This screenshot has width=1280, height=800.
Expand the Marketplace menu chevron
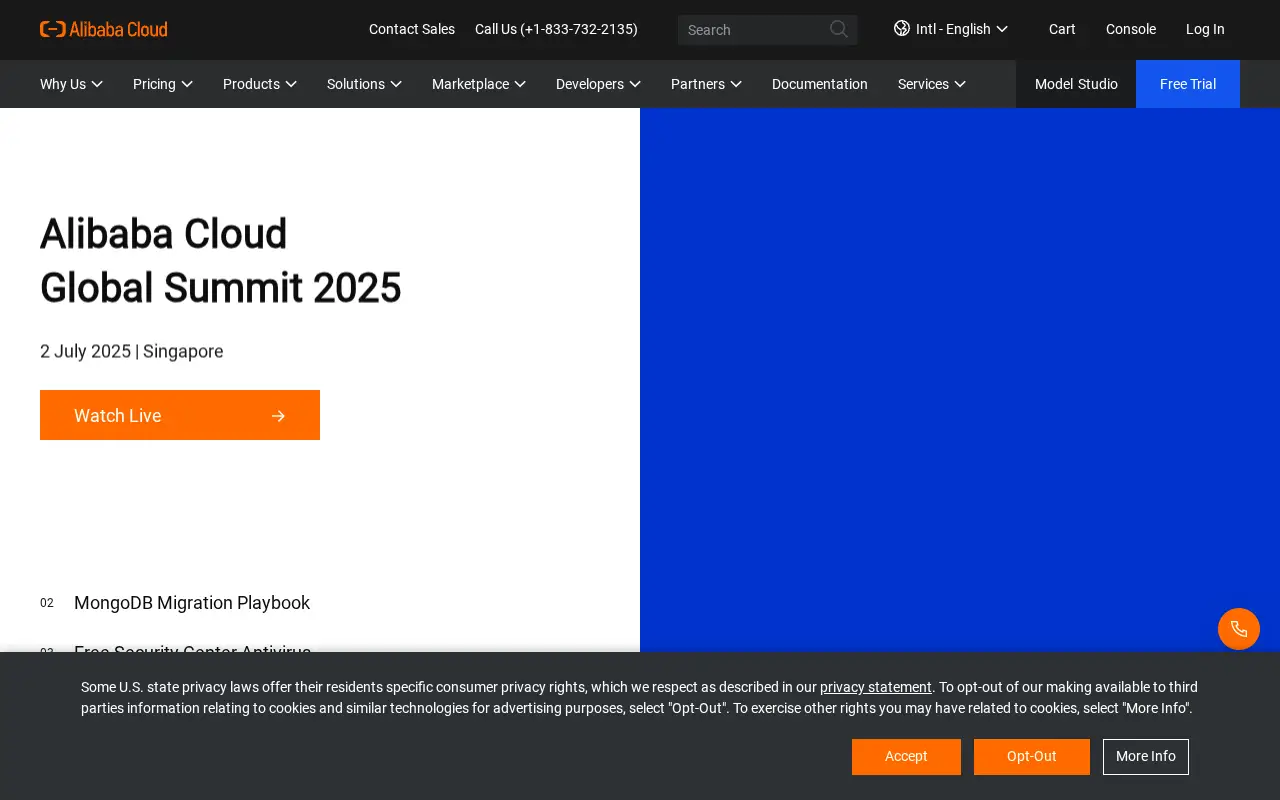(520, 84)
